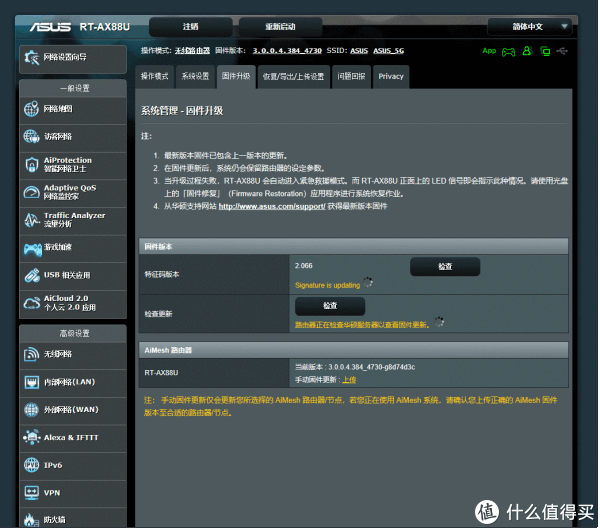Screen dimensions: 600x530
Task: Click the 系统管理 - 固件升级 heading
Action: point(183,111)
